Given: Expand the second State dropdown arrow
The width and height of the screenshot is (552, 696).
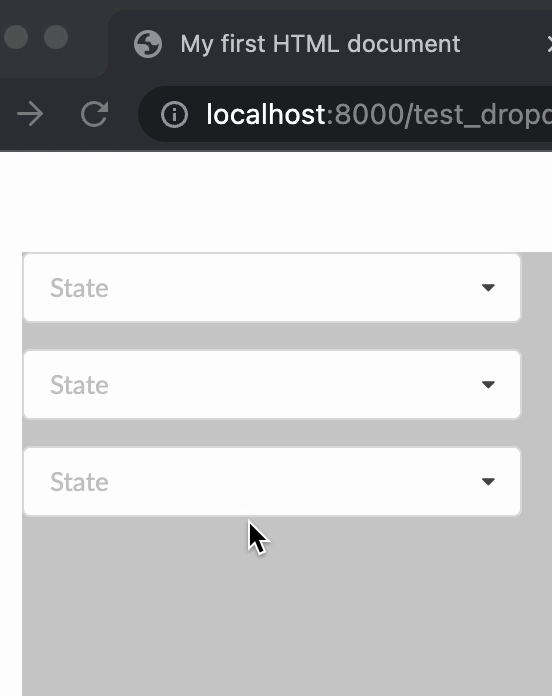Looking at the screenshot, I should click(x=488, y=384).
